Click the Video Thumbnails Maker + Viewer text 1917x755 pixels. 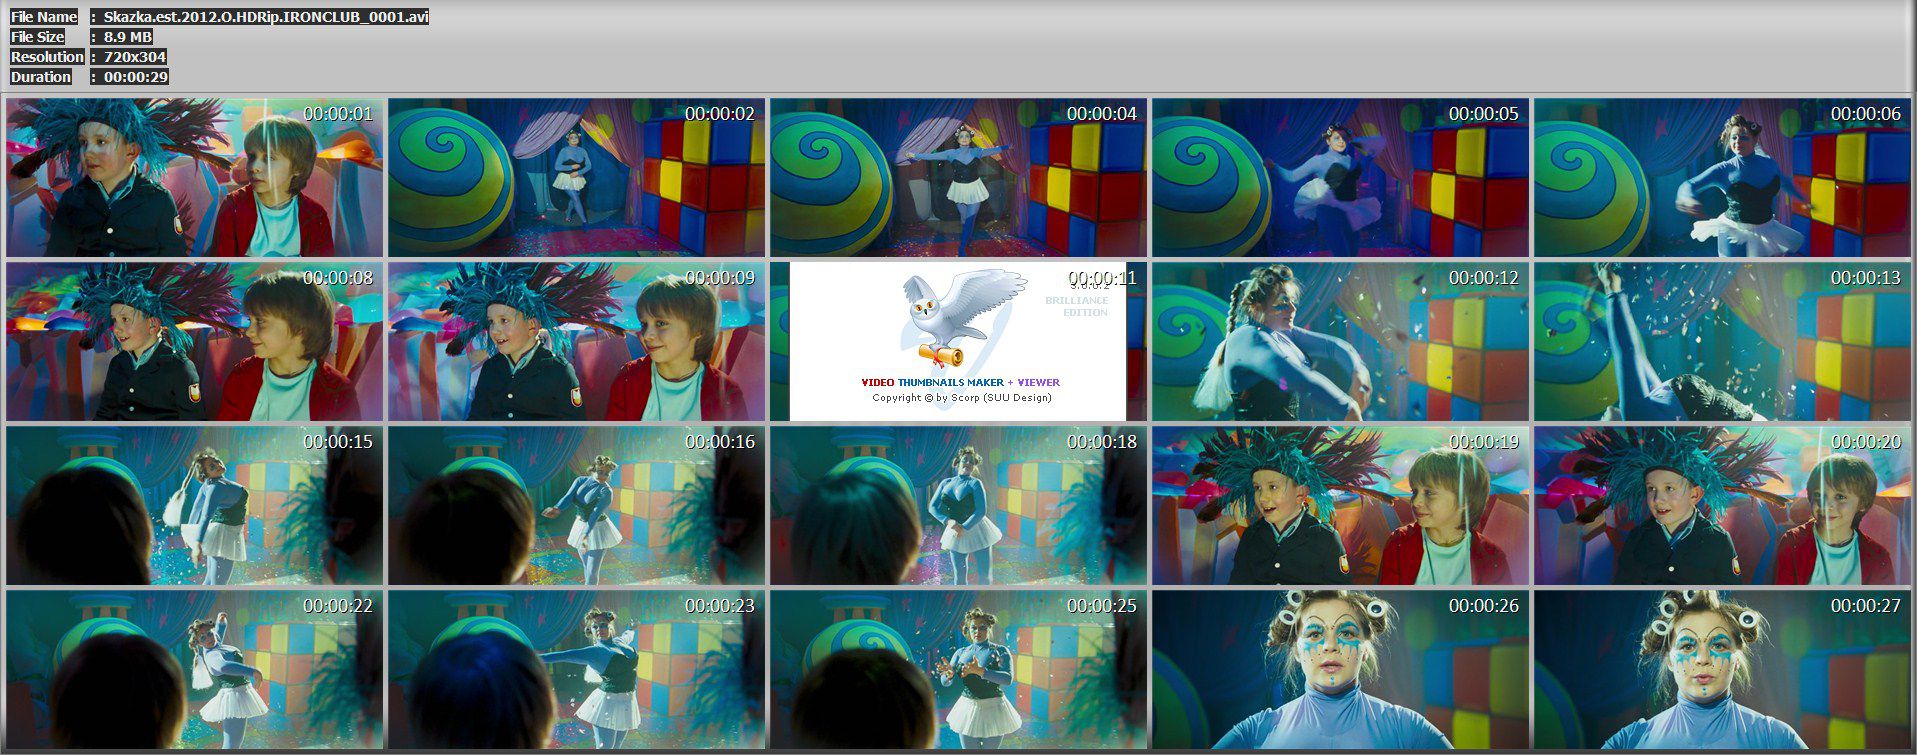click(x=960, y=382)
